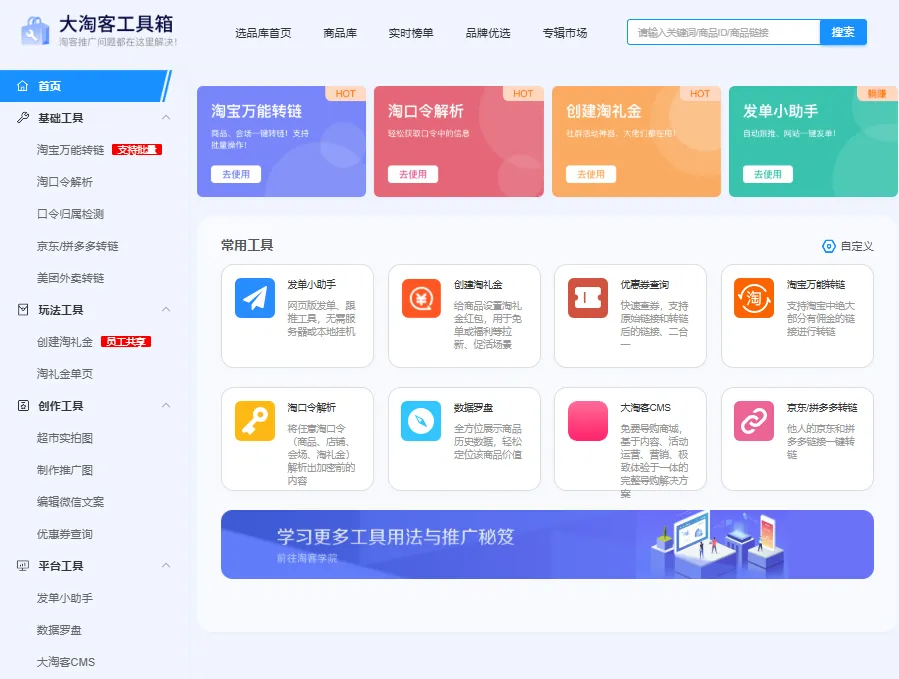
Task: Open the pink 大淘客CMS icon
Action: pos(588,421)
